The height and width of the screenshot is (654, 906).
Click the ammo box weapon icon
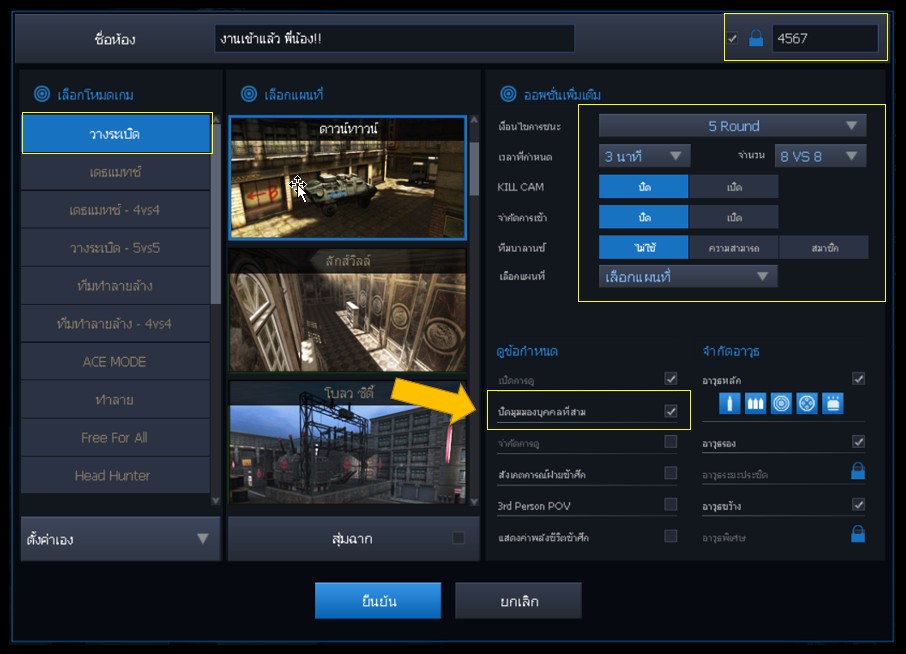833,403
